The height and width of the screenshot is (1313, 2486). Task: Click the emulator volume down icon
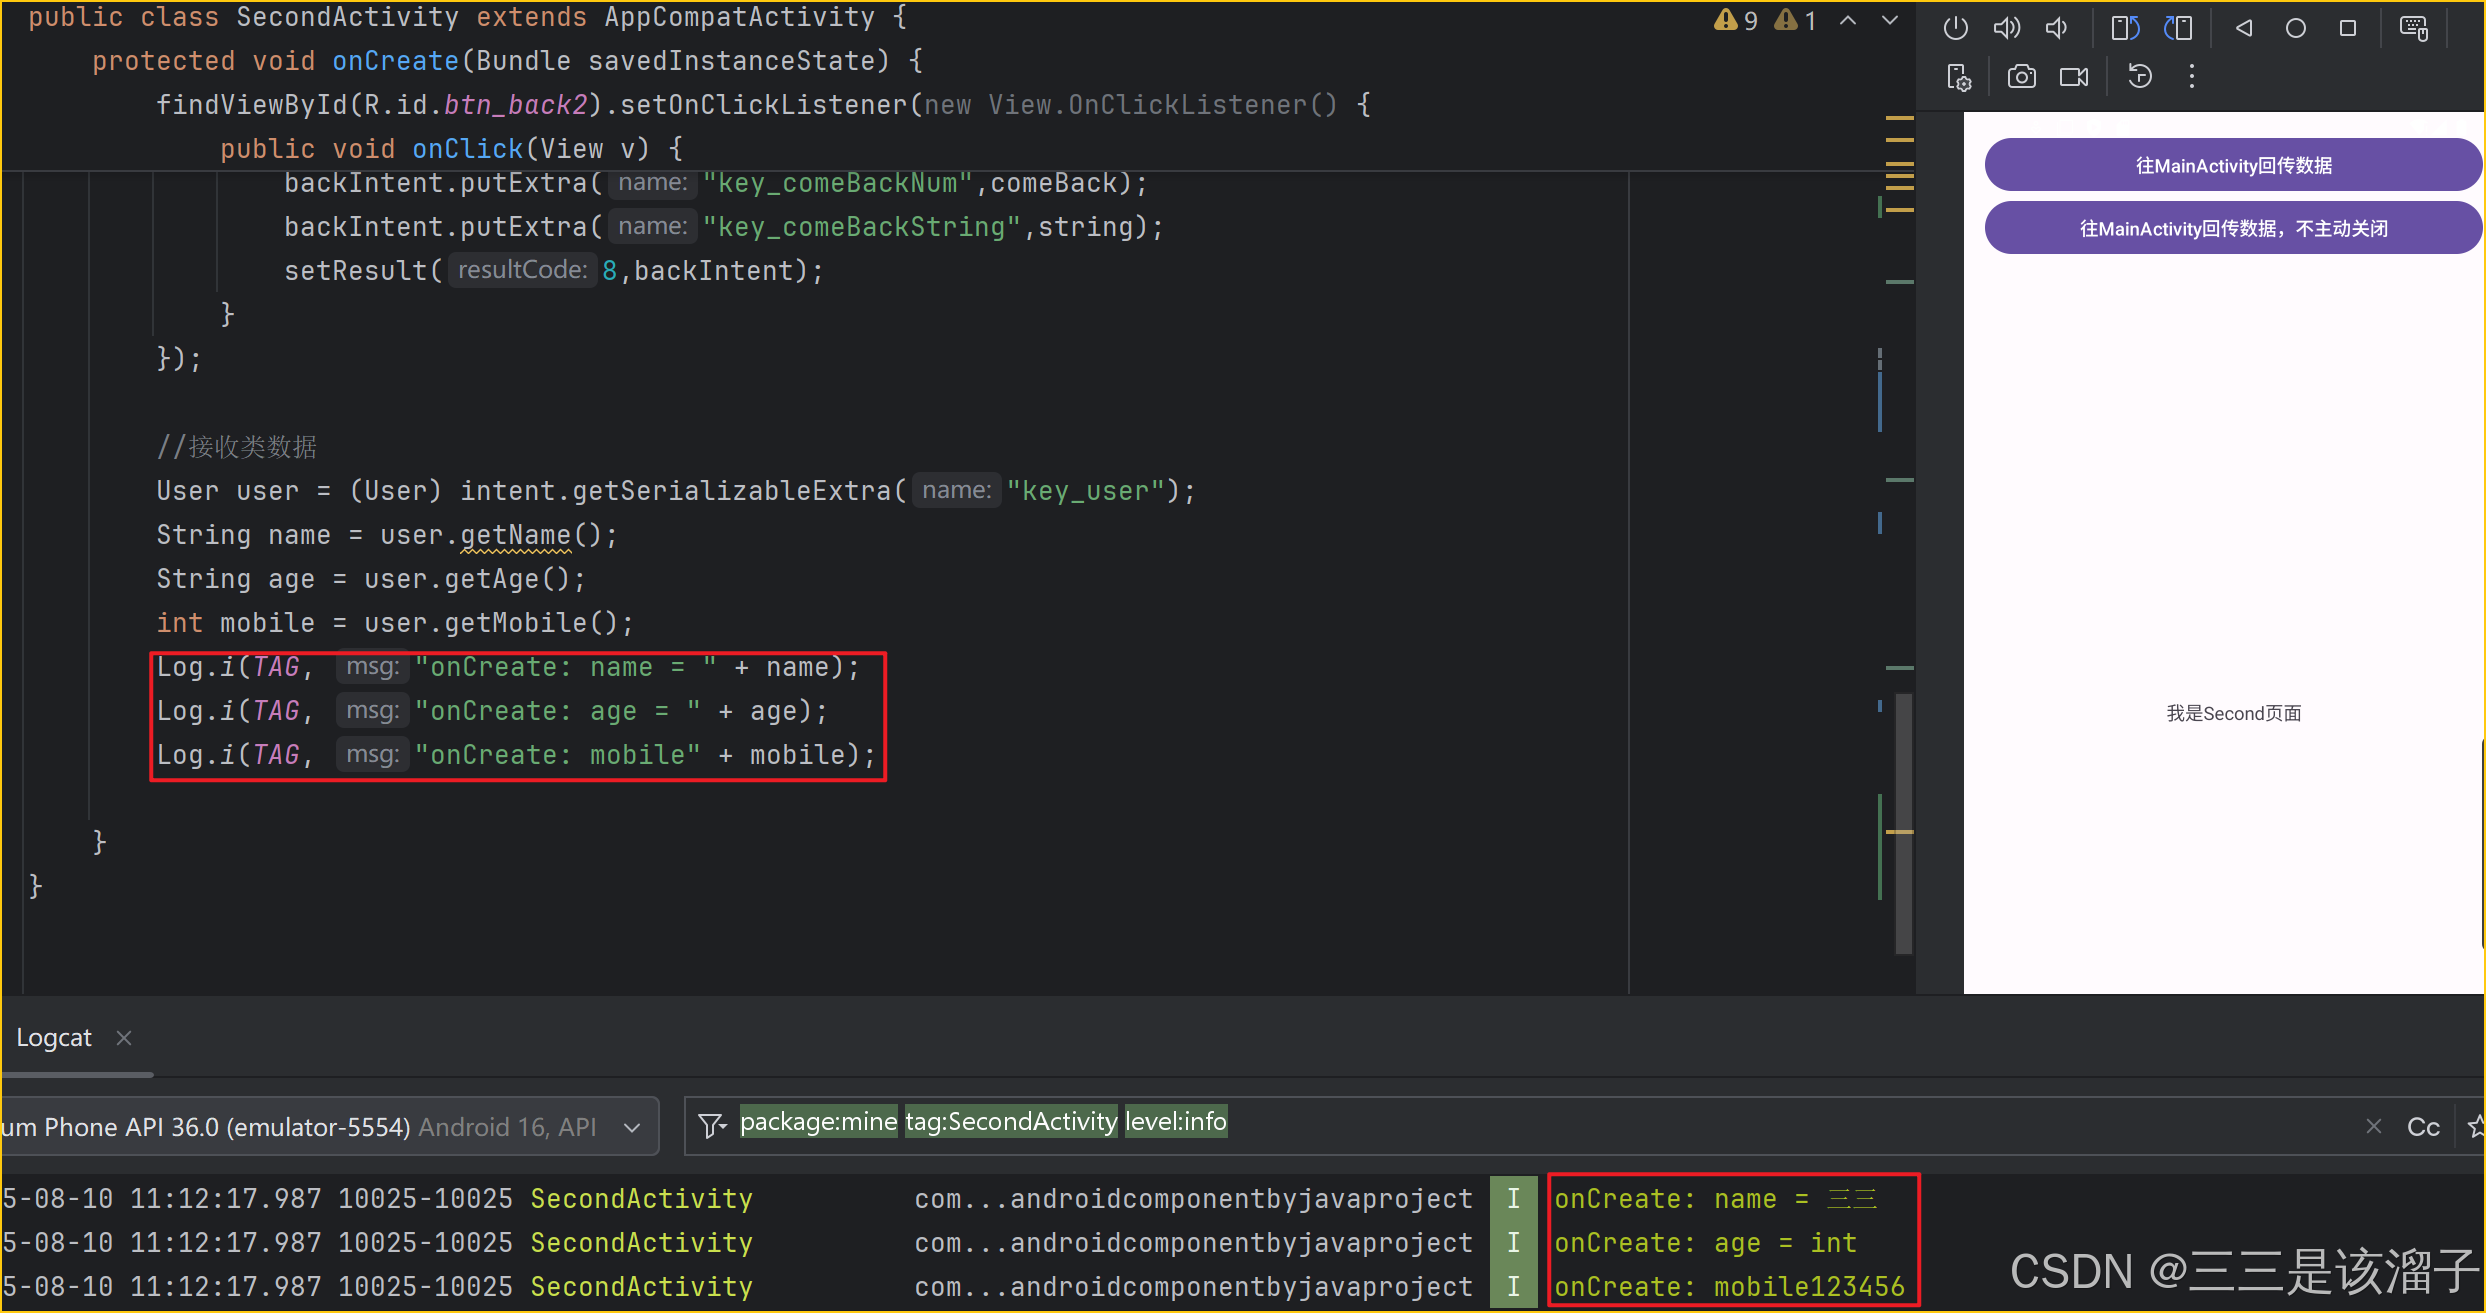[2057, 28]
